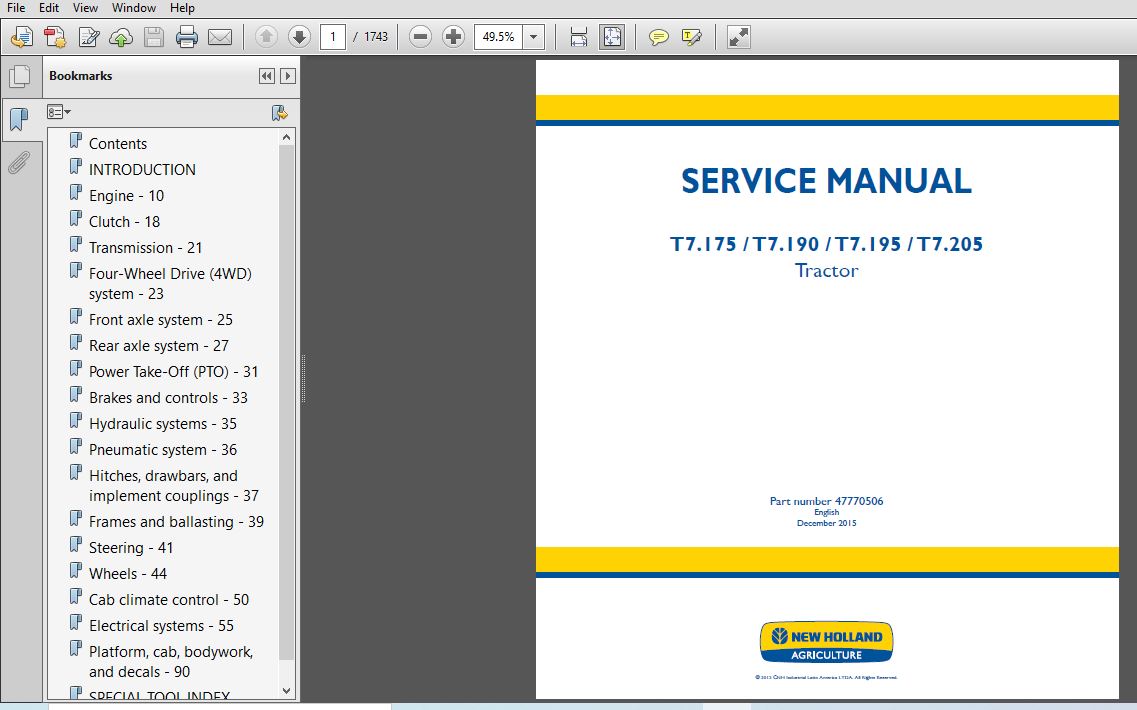Open the Cab climate control - 50 bookmark

click(168, 600)
